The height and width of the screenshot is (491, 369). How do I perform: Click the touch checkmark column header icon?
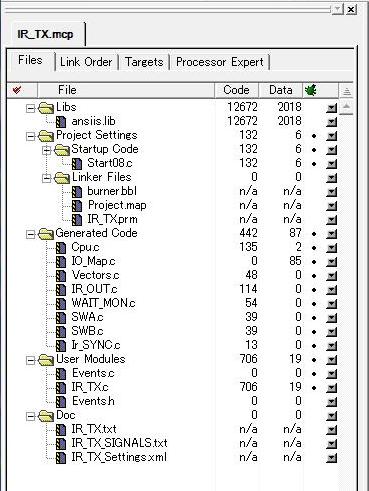pyautogui.click(x=17, y=90)
